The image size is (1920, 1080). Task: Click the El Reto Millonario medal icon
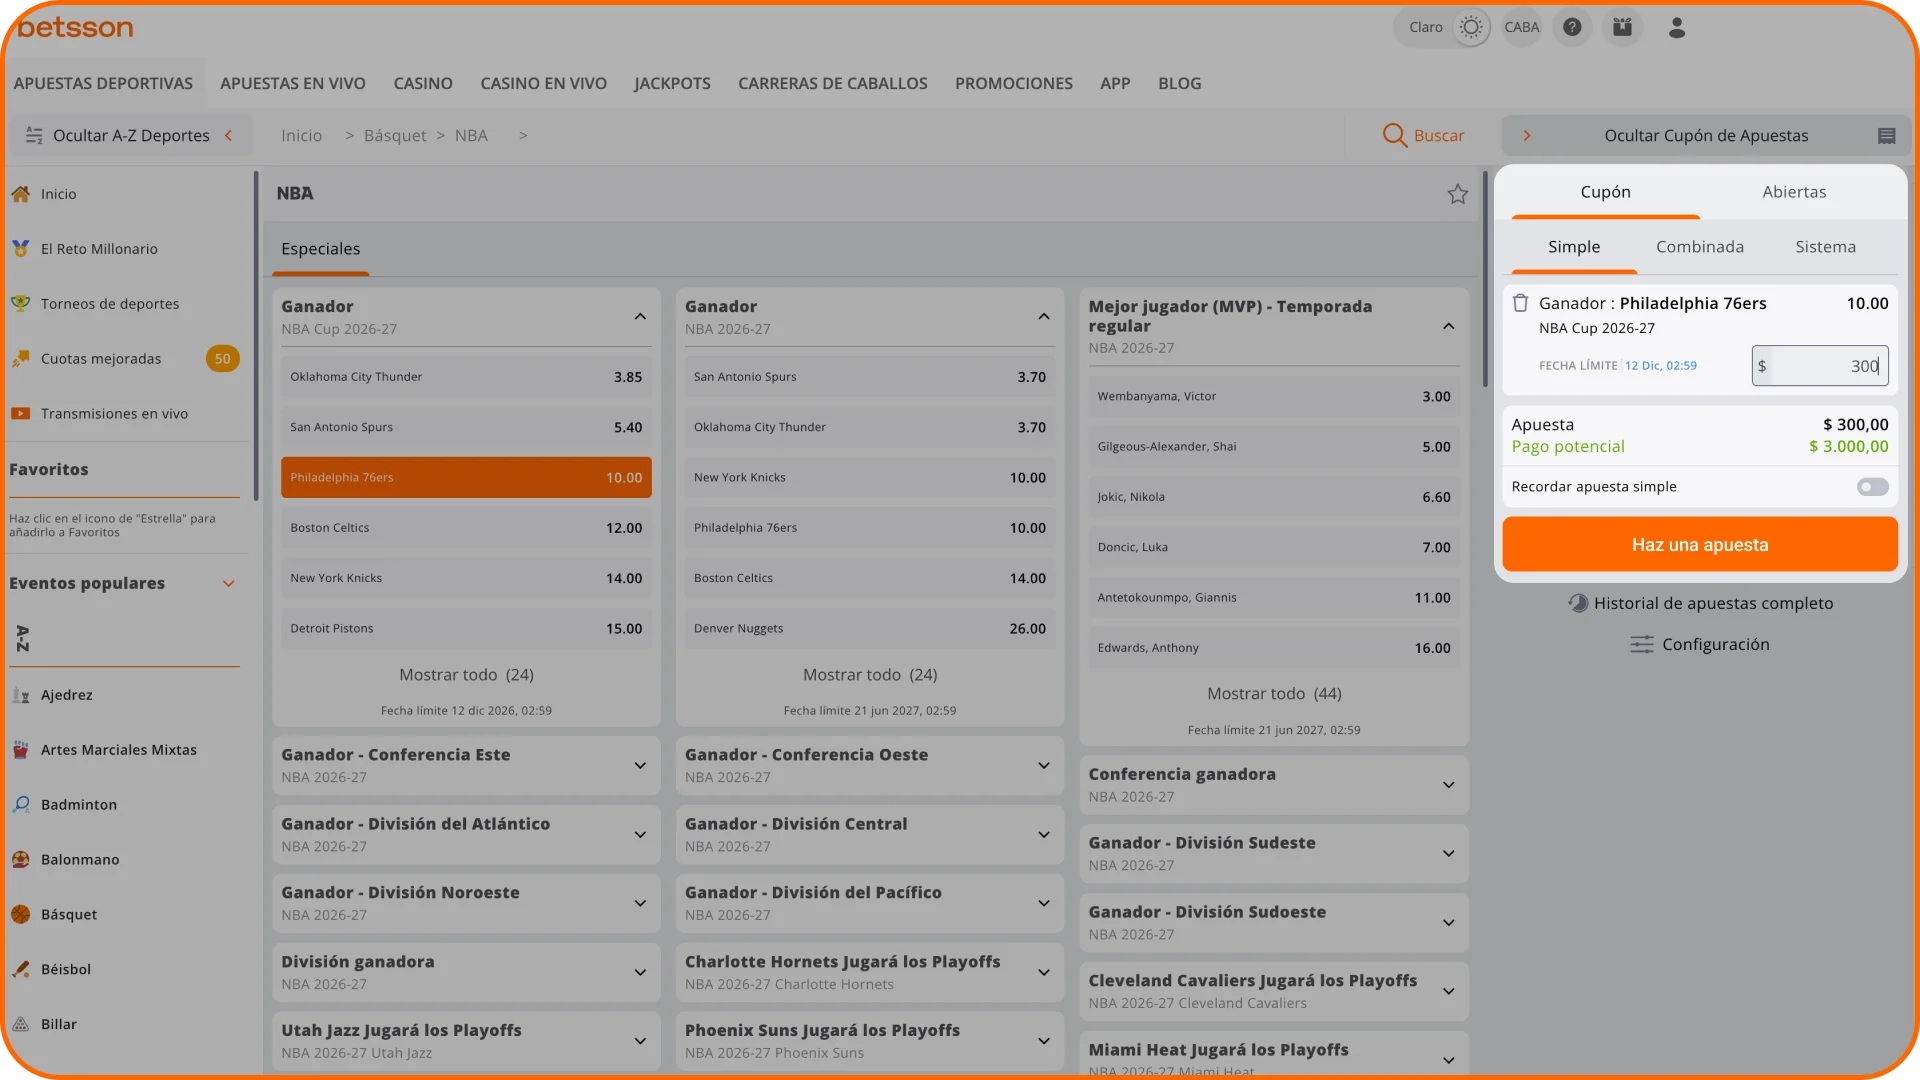coord(21,249)
